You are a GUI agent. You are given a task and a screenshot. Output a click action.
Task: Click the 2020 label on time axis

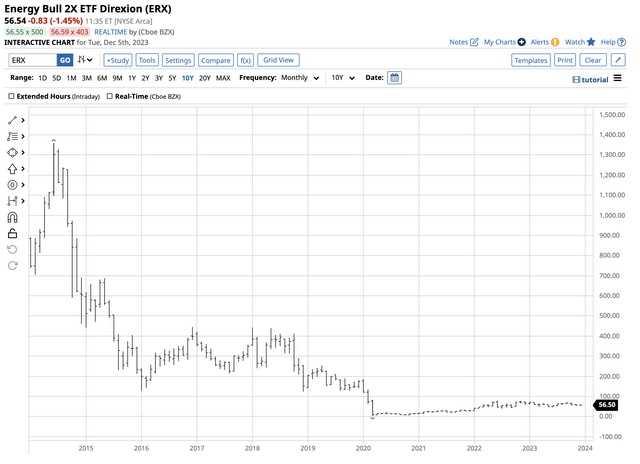click(x=363, y=448)
